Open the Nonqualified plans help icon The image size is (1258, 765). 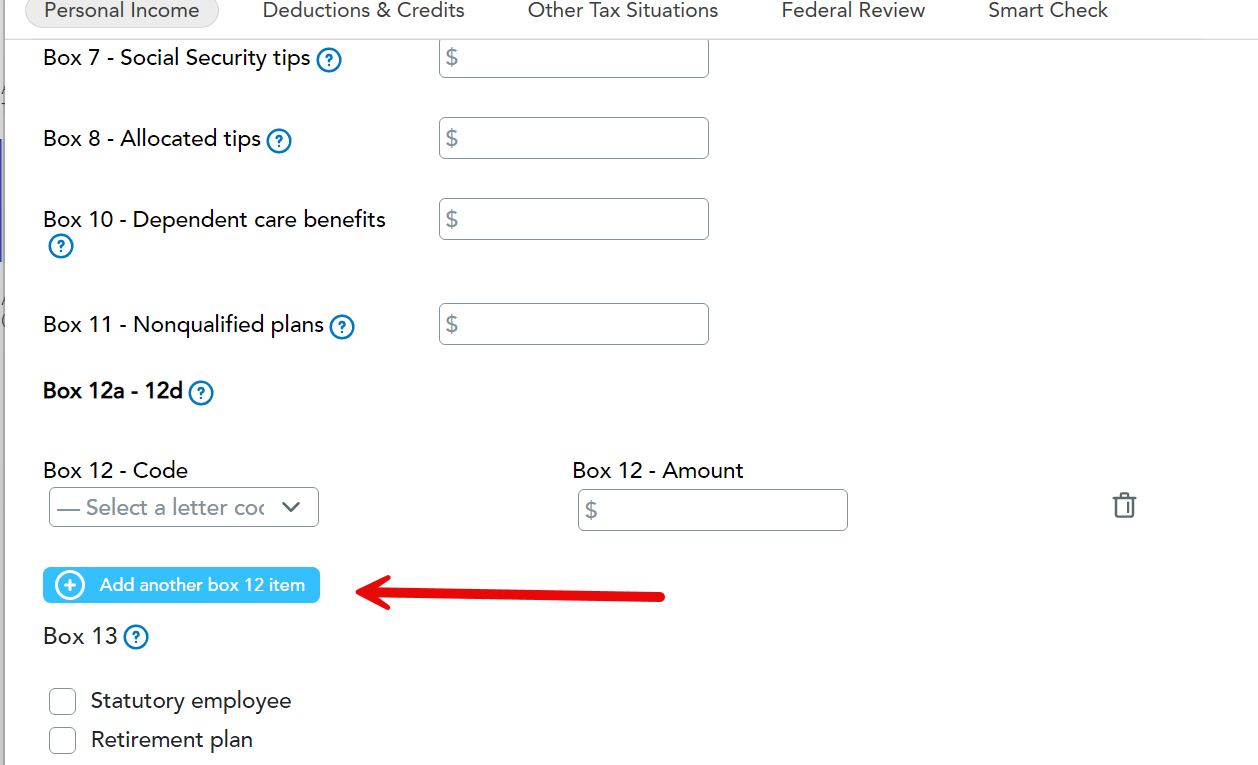coord(342,327)
